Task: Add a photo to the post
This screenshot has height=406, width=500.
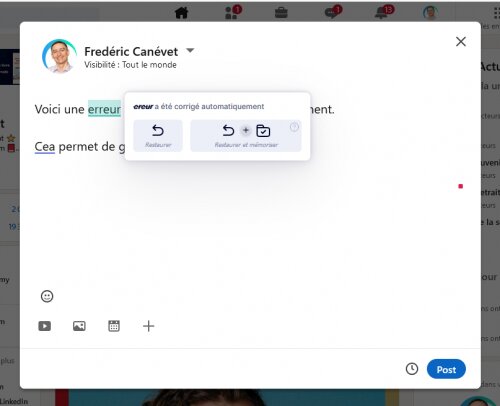Action: [x=79, y=326]
